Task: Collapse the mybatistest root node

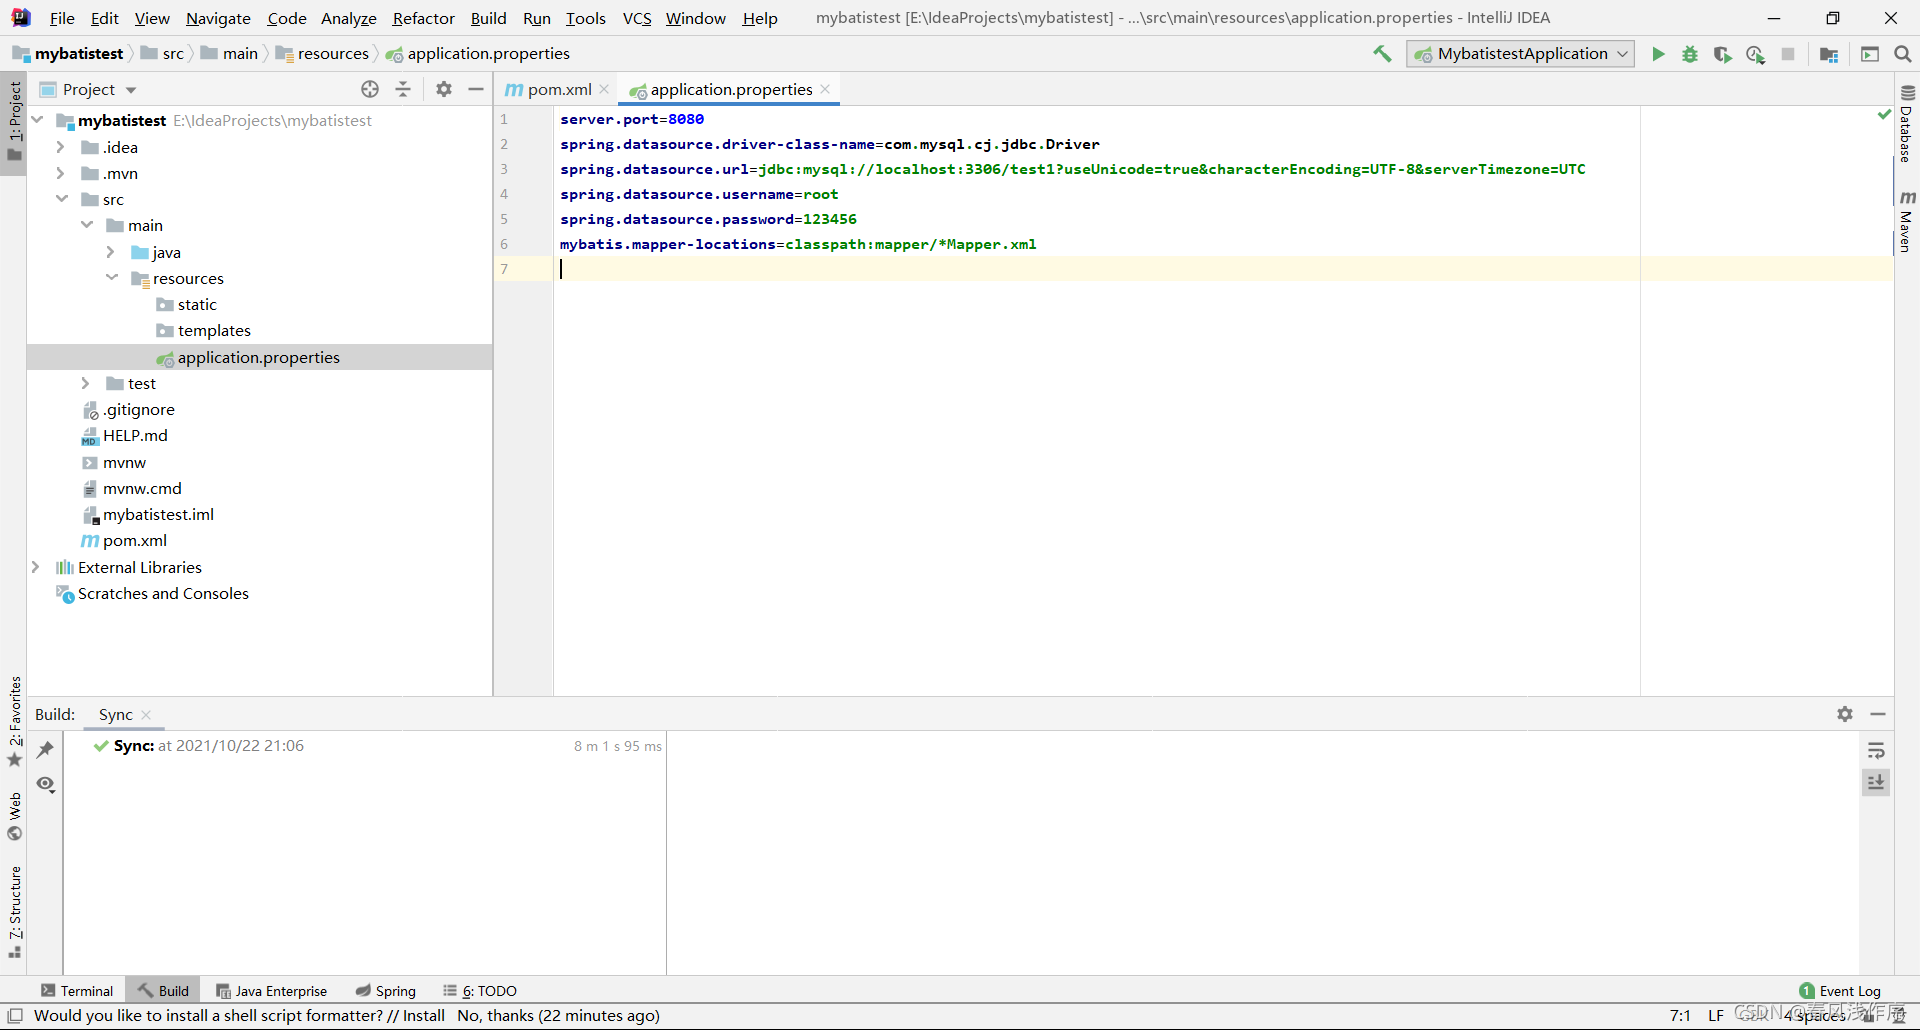Action: [x=38, y=120]
